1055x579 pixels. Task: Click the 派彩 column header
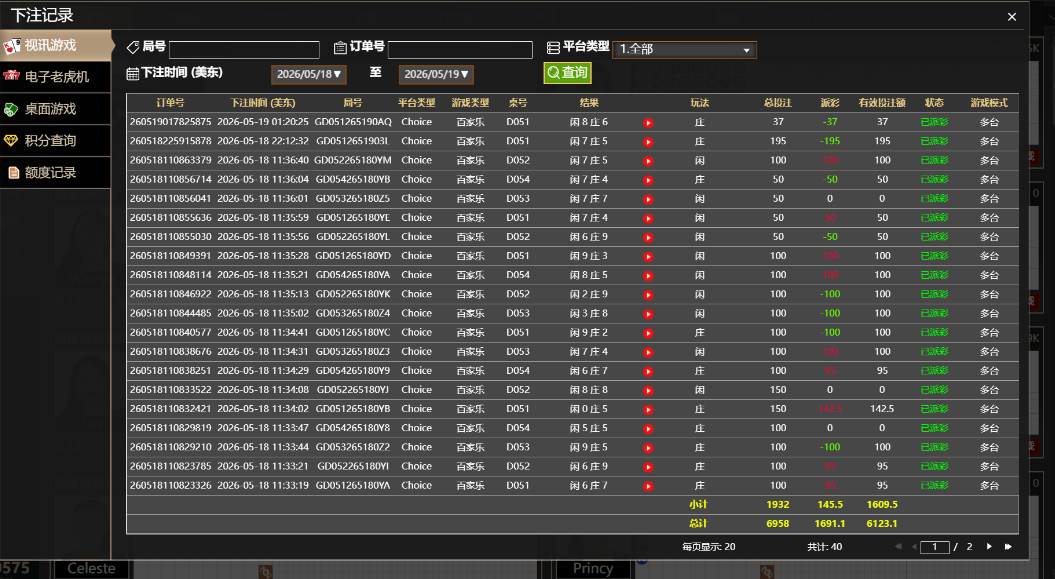830,103
